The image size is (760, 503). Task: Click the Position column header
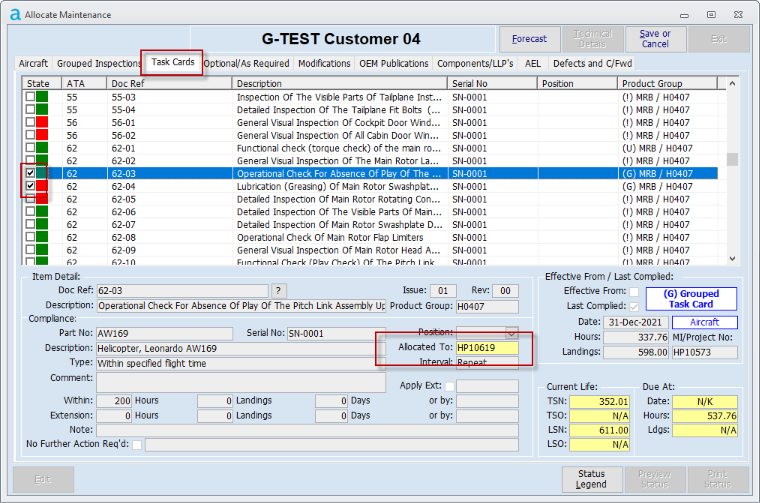point(577,83)
